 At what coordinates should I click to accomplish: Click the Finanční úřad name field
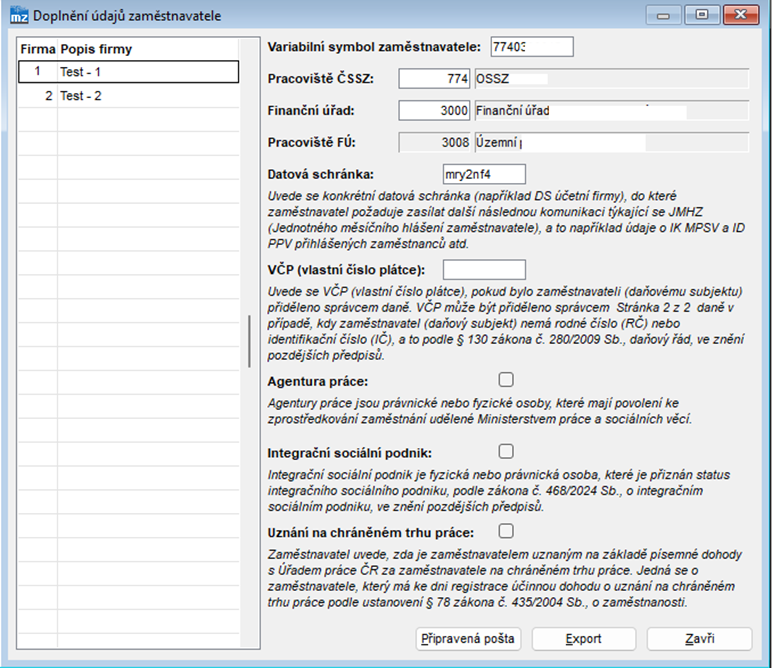611,111
